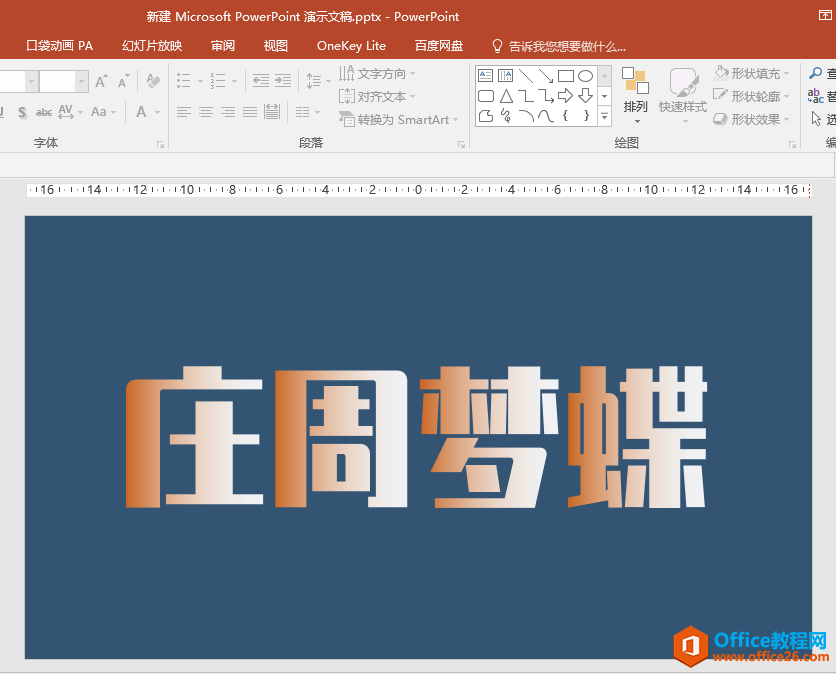Screen dimensions: 836x674
Task: Open the 排列 arrange menu
Action: coord(636,95)
